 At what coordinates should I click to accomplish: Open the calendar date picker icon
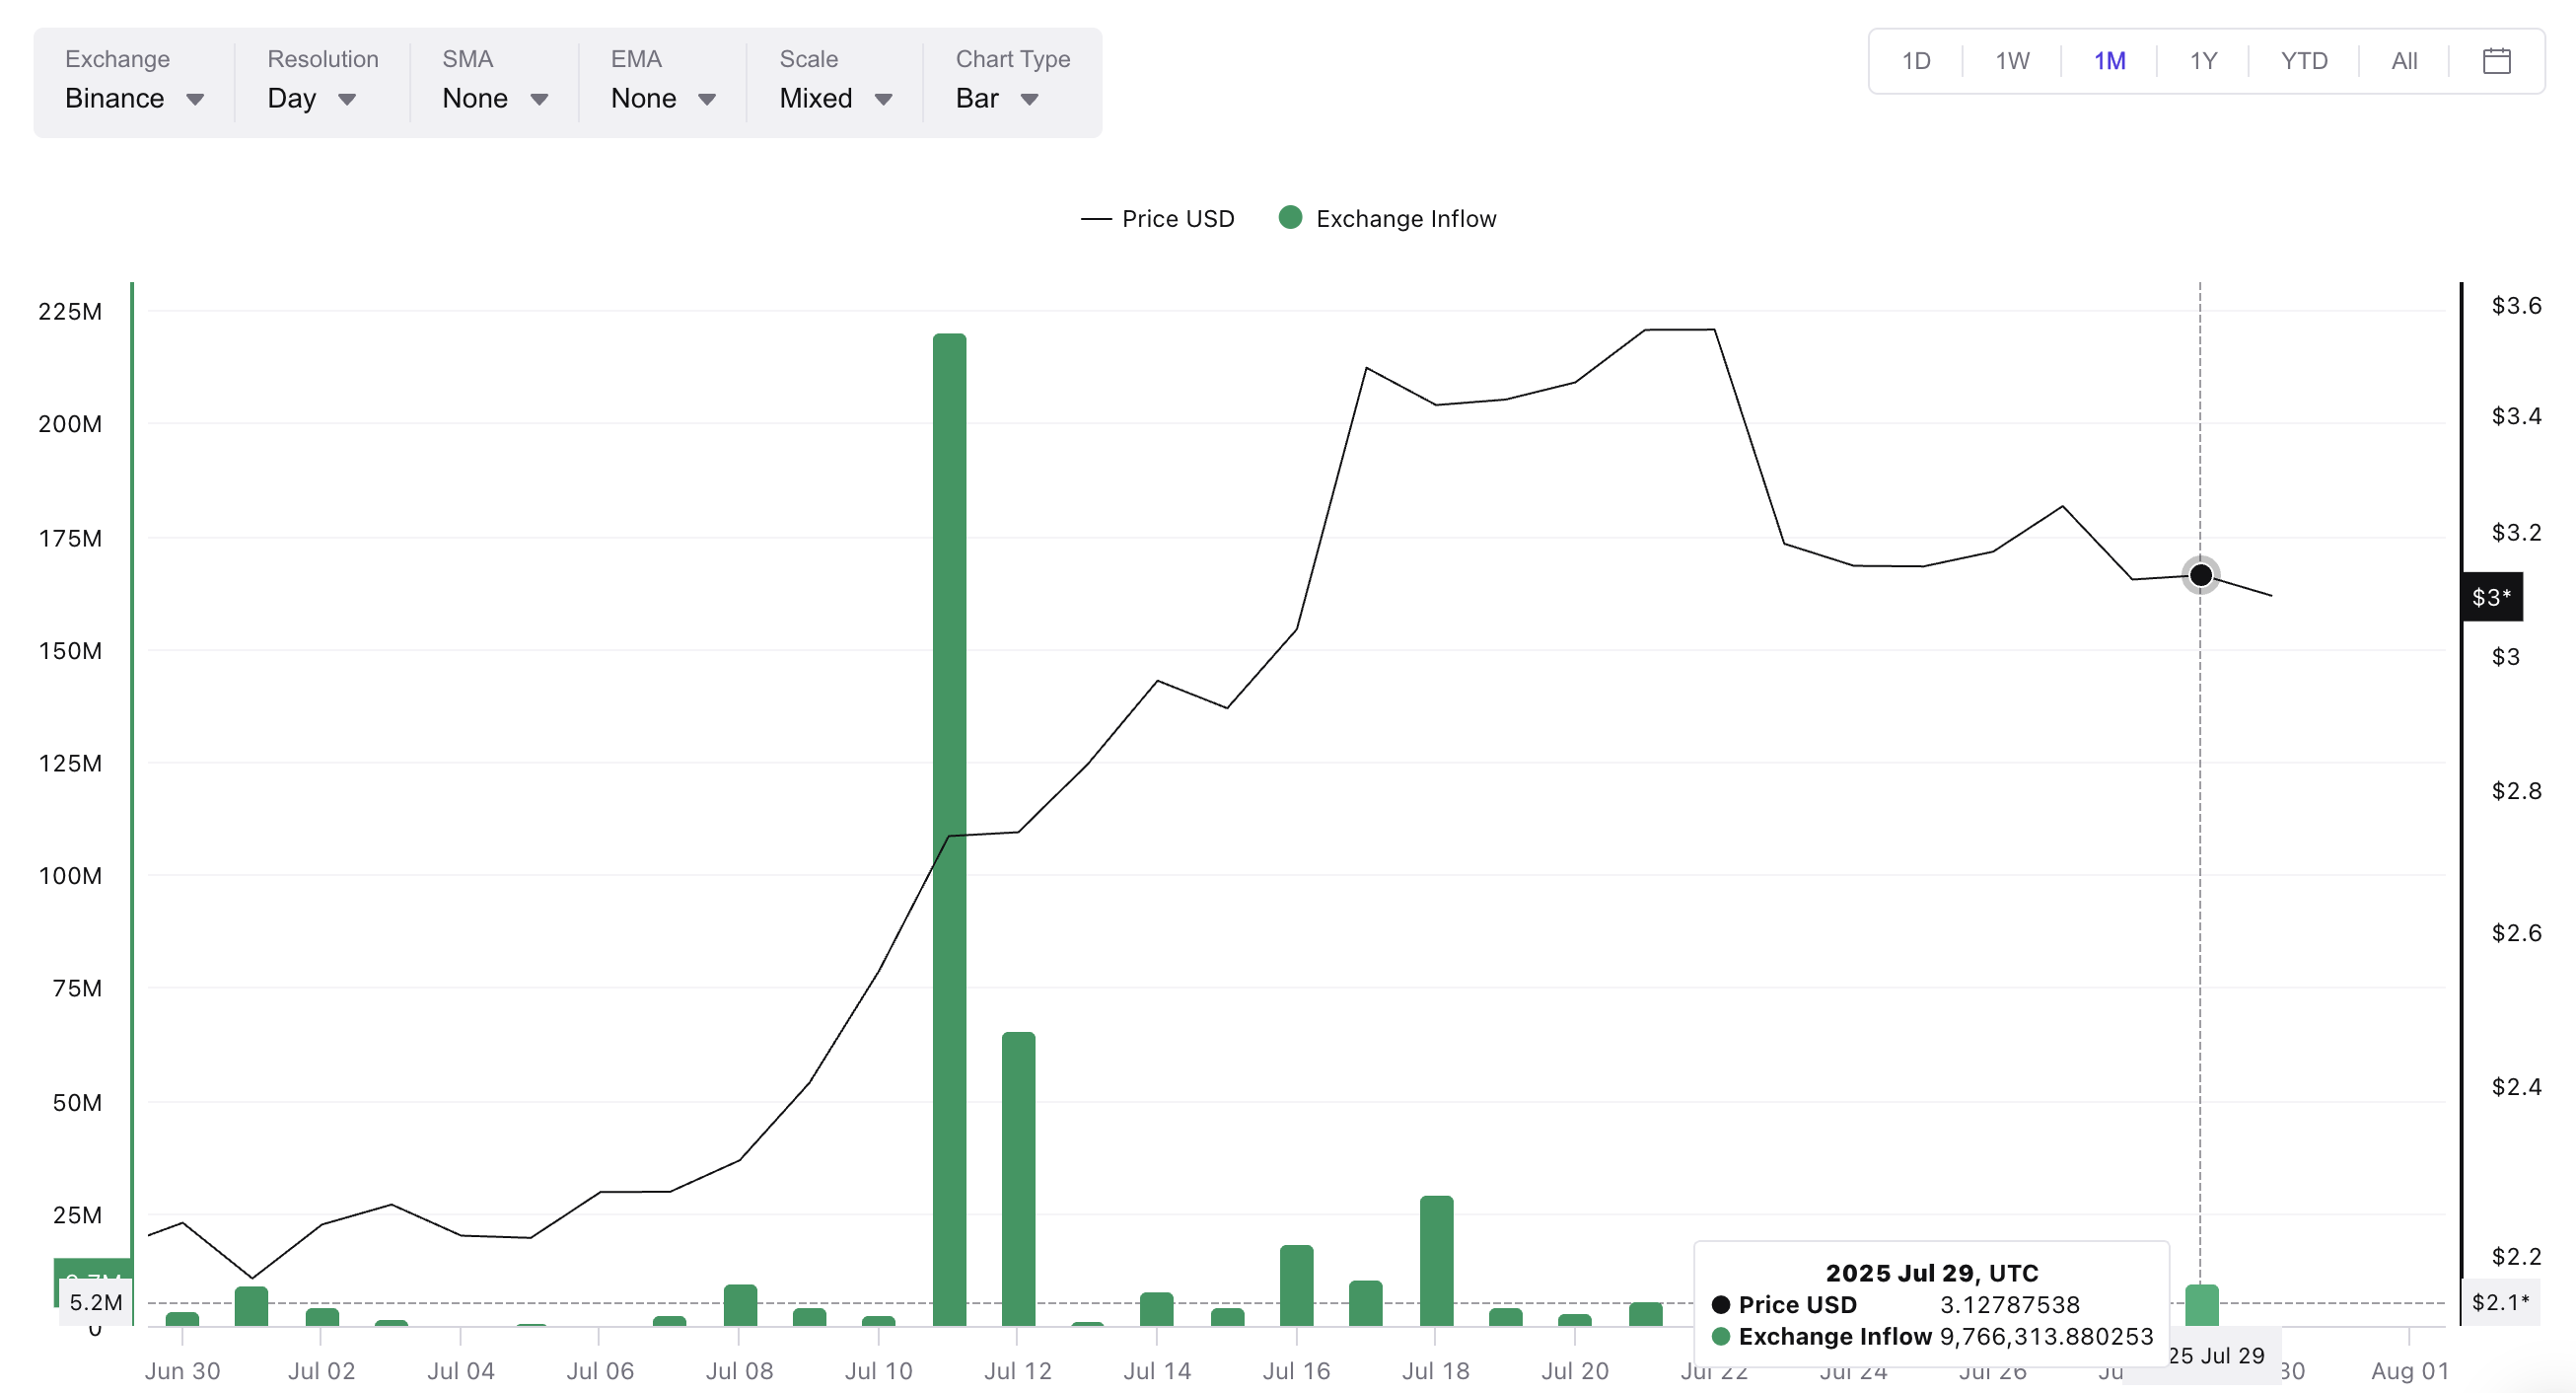2496,61
